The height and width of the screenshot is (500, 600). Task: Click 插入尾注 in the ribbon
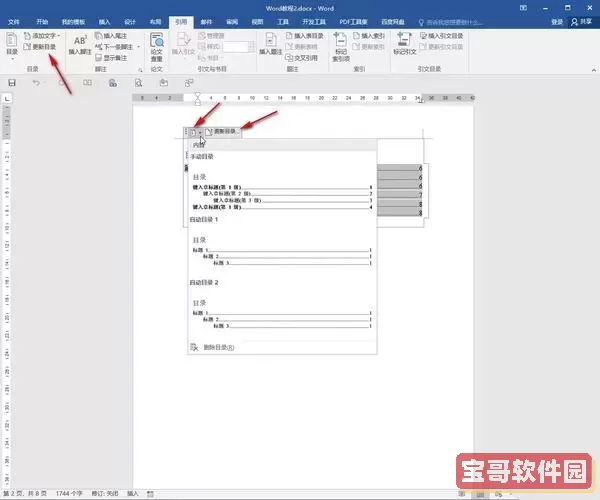[x=111, y=36]
